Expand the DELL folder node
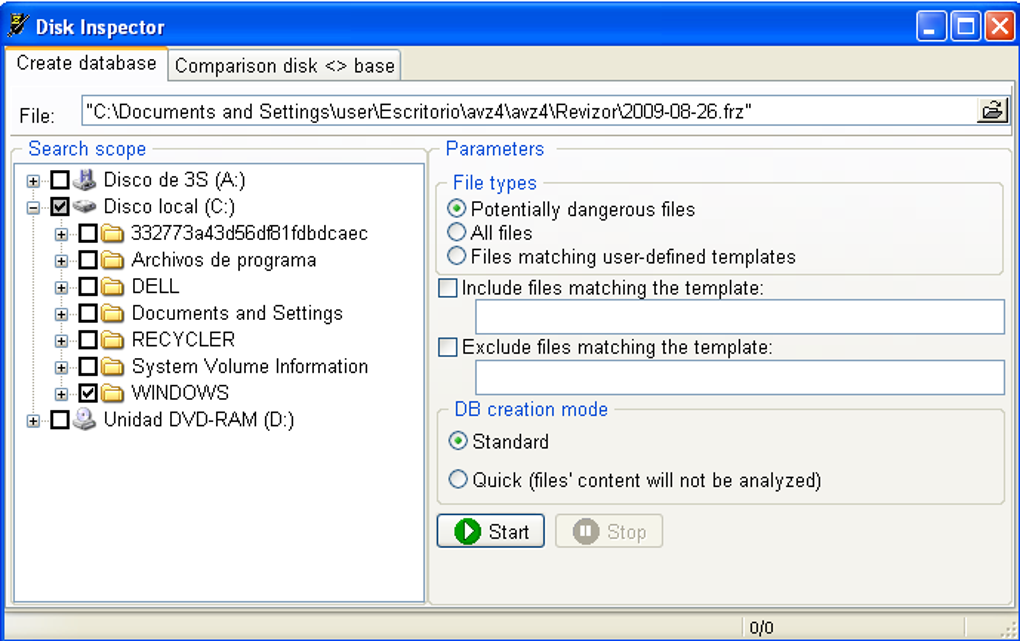 coord(61,288)
